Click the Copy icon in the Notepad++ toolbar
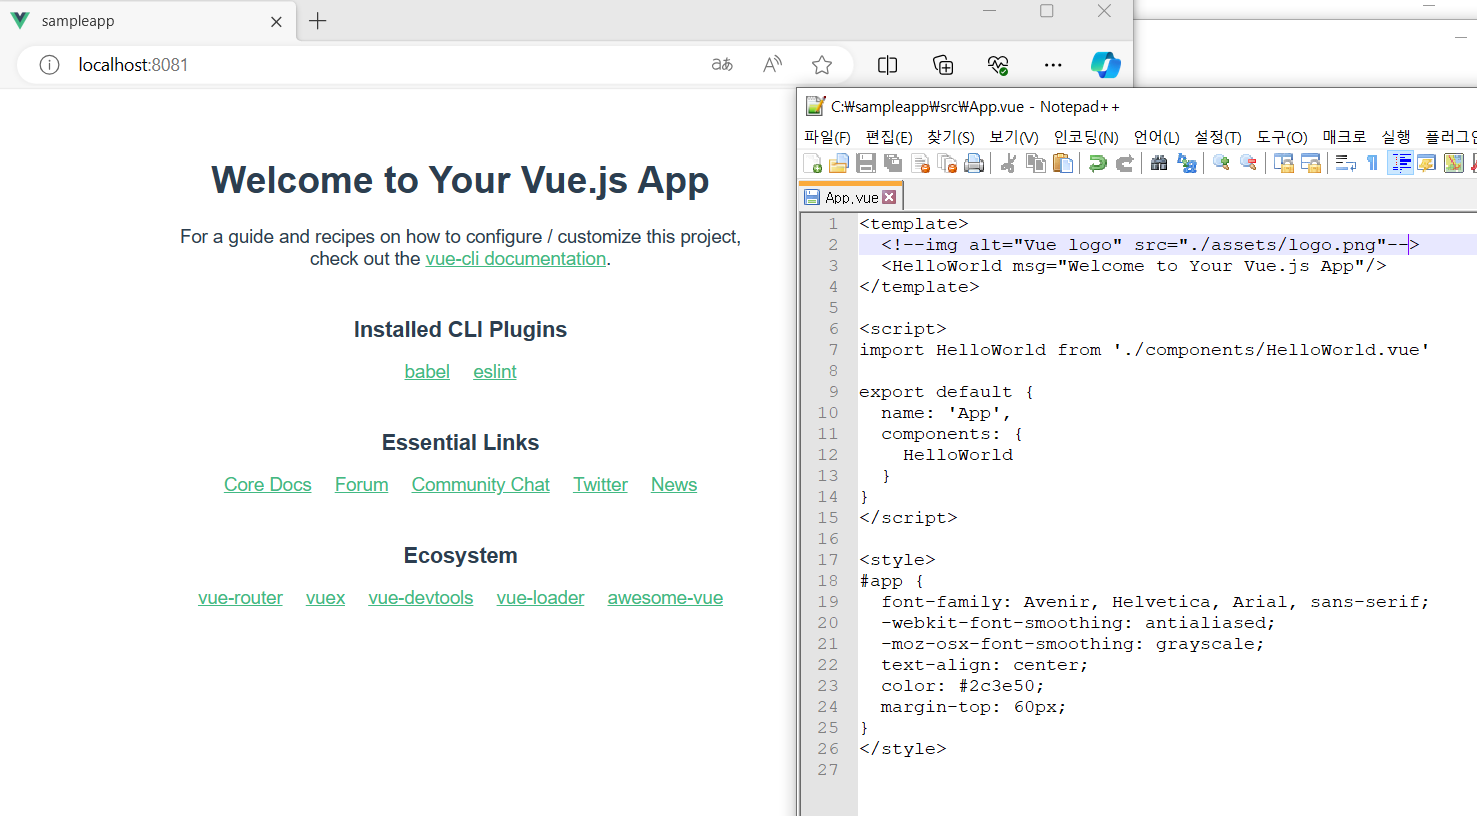 click(1036, 163)
